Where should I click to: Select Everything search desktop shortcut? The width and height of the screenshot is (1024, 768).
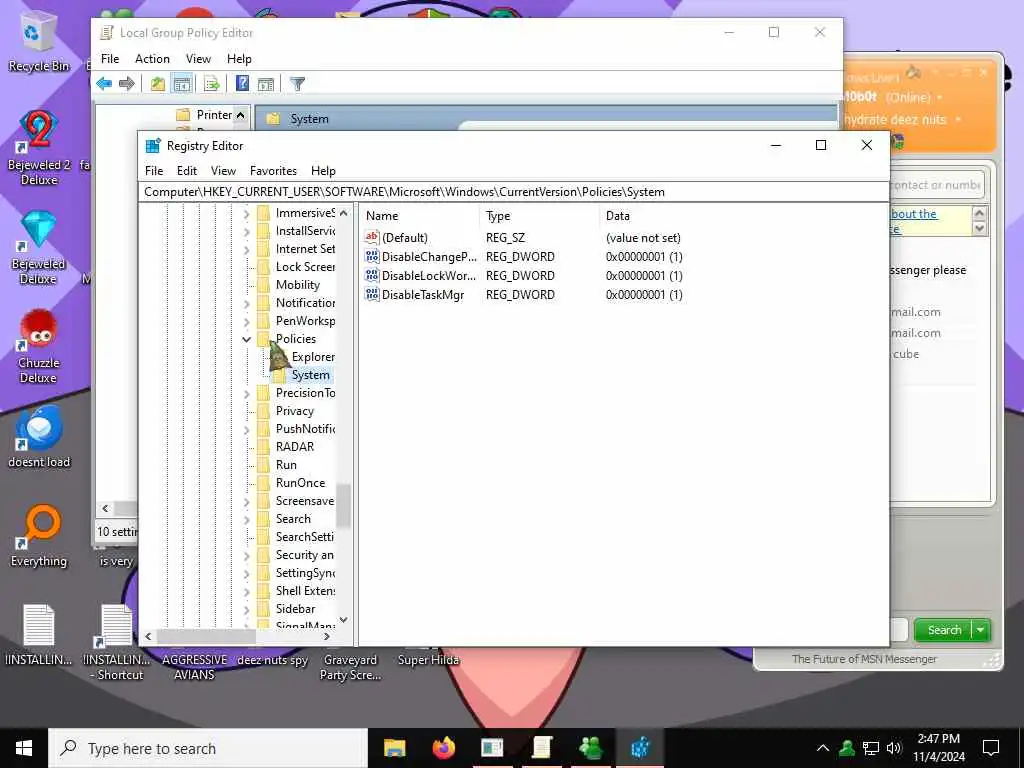pyautogui.click(x=39, y=536)
